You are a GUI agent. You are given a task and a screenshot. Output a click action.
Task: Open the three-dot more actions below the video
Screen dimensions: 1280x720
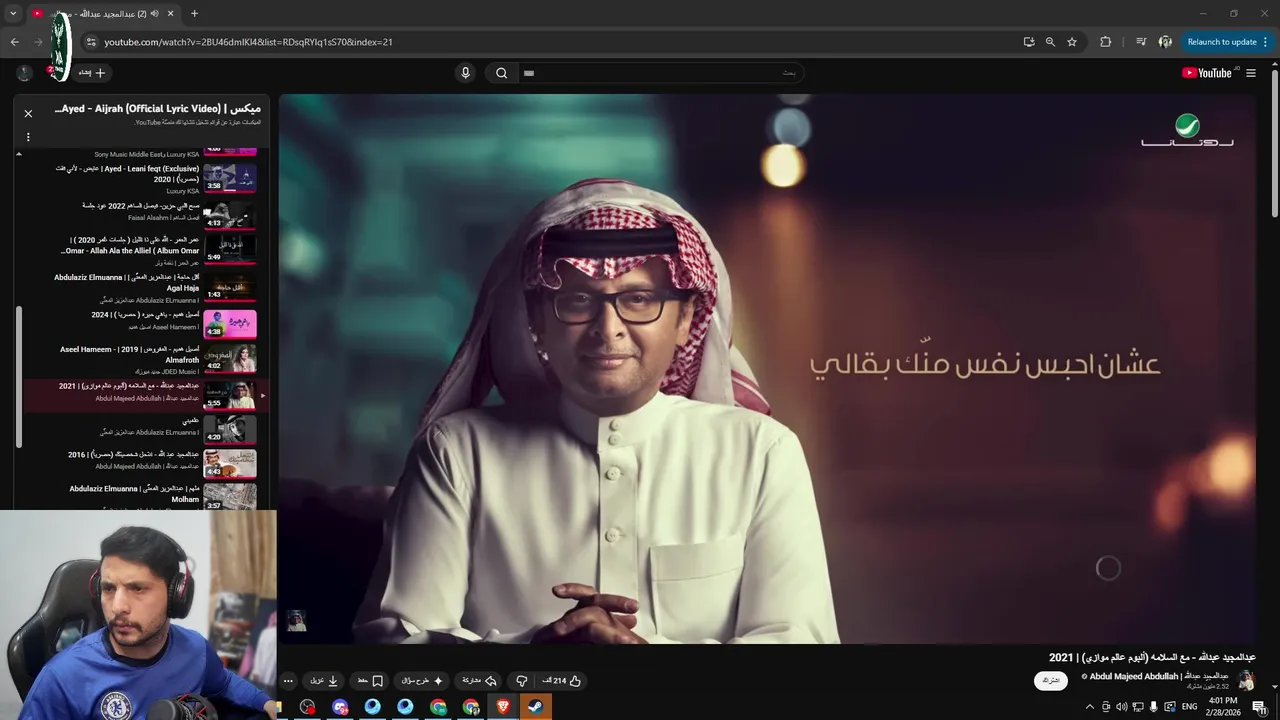pos(288,681)
